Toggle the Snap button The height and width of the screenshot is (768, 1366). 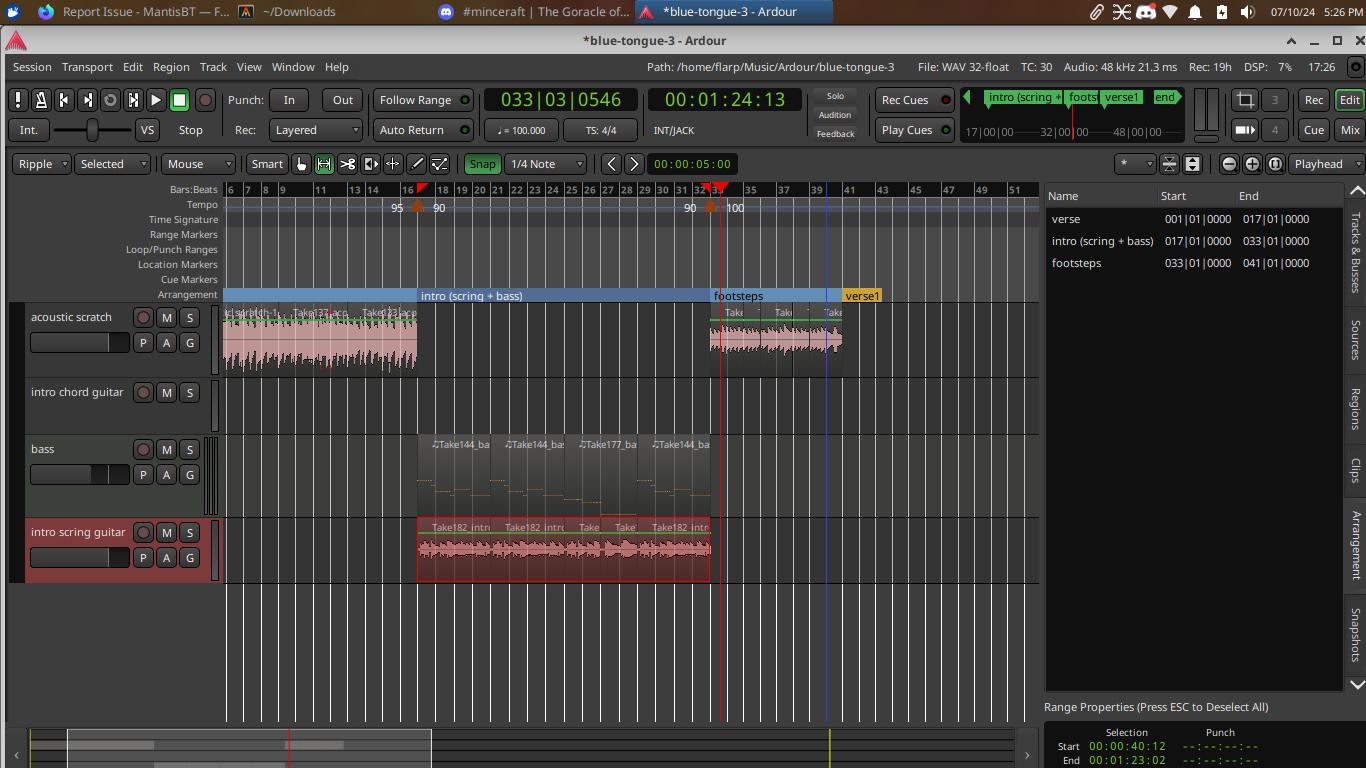tap(482, 164)
